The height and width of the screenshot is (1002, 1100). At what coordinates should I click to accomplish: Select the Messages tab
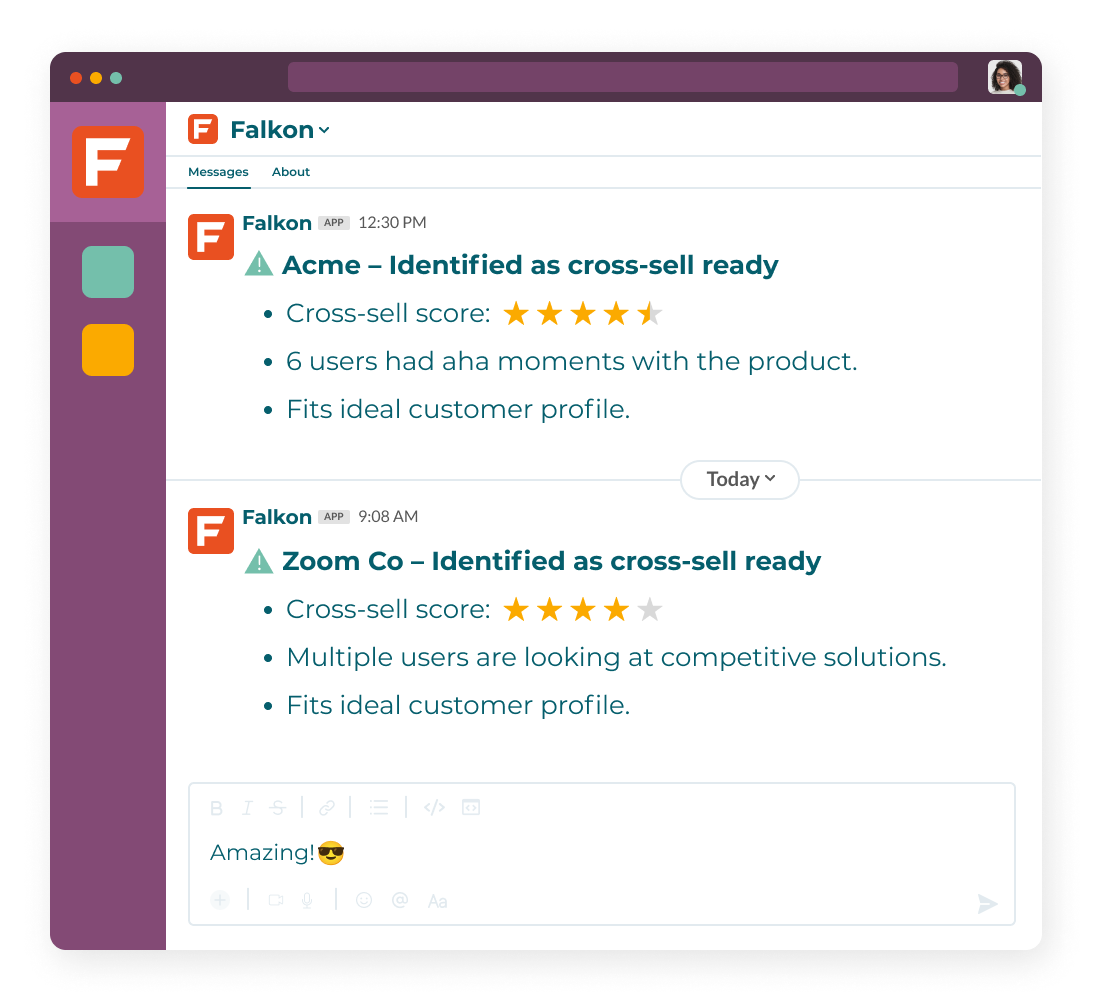[218, 172]
